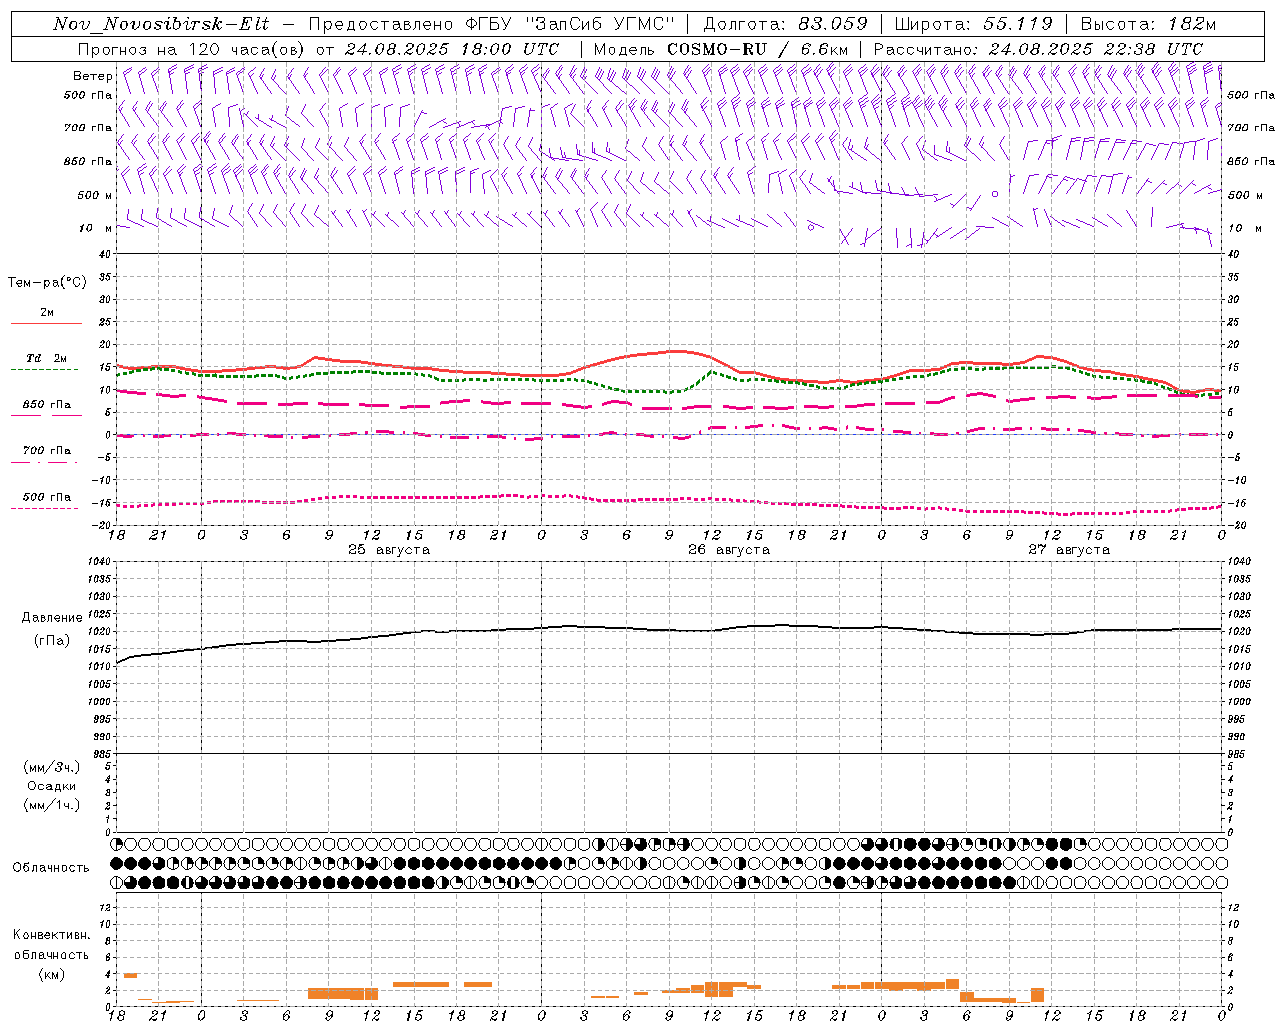
Task: Click the solid red 2м legend line
Action: [46, 323]
